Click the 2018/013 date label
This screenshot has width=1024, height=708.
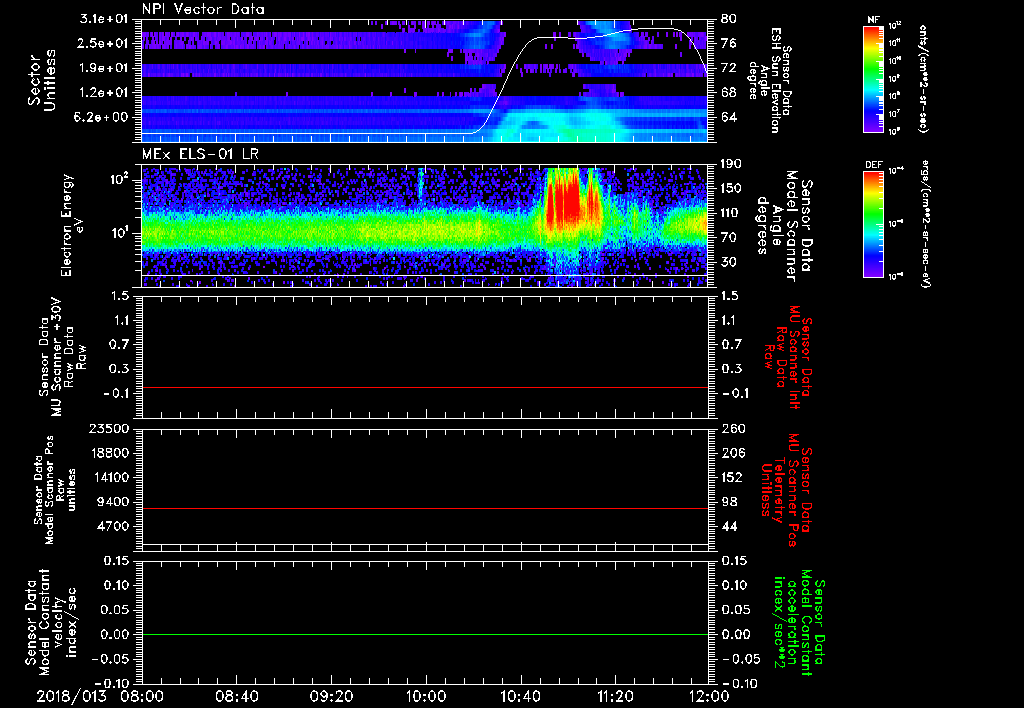point(71,696)
